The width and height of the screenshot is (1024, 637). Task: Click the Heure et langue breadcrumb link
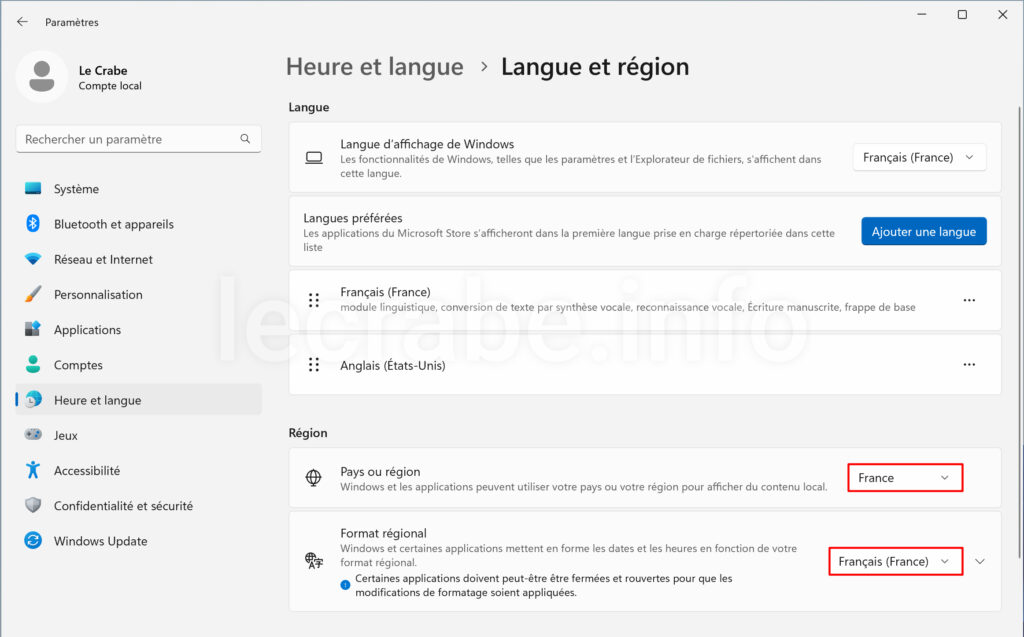(375, 67)
